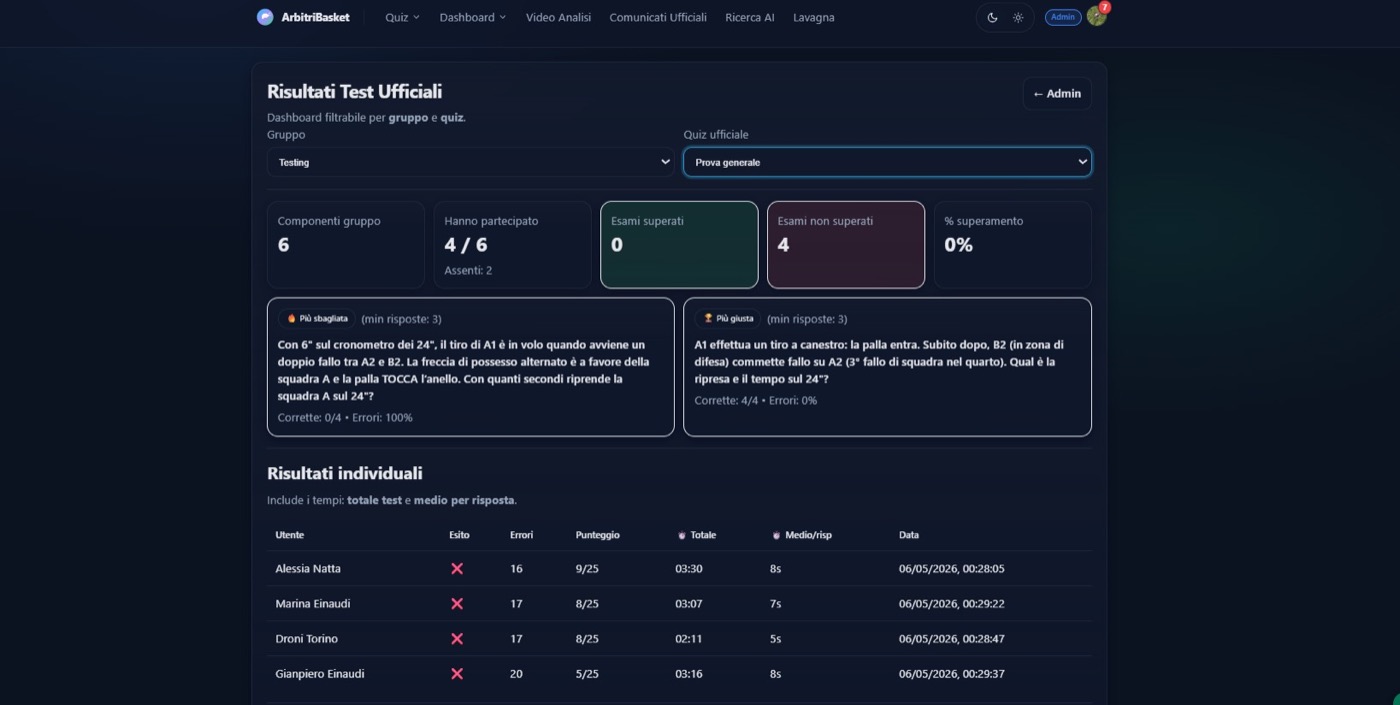Click the ArbitriBasket logo icon

click(x=265, y=17)
